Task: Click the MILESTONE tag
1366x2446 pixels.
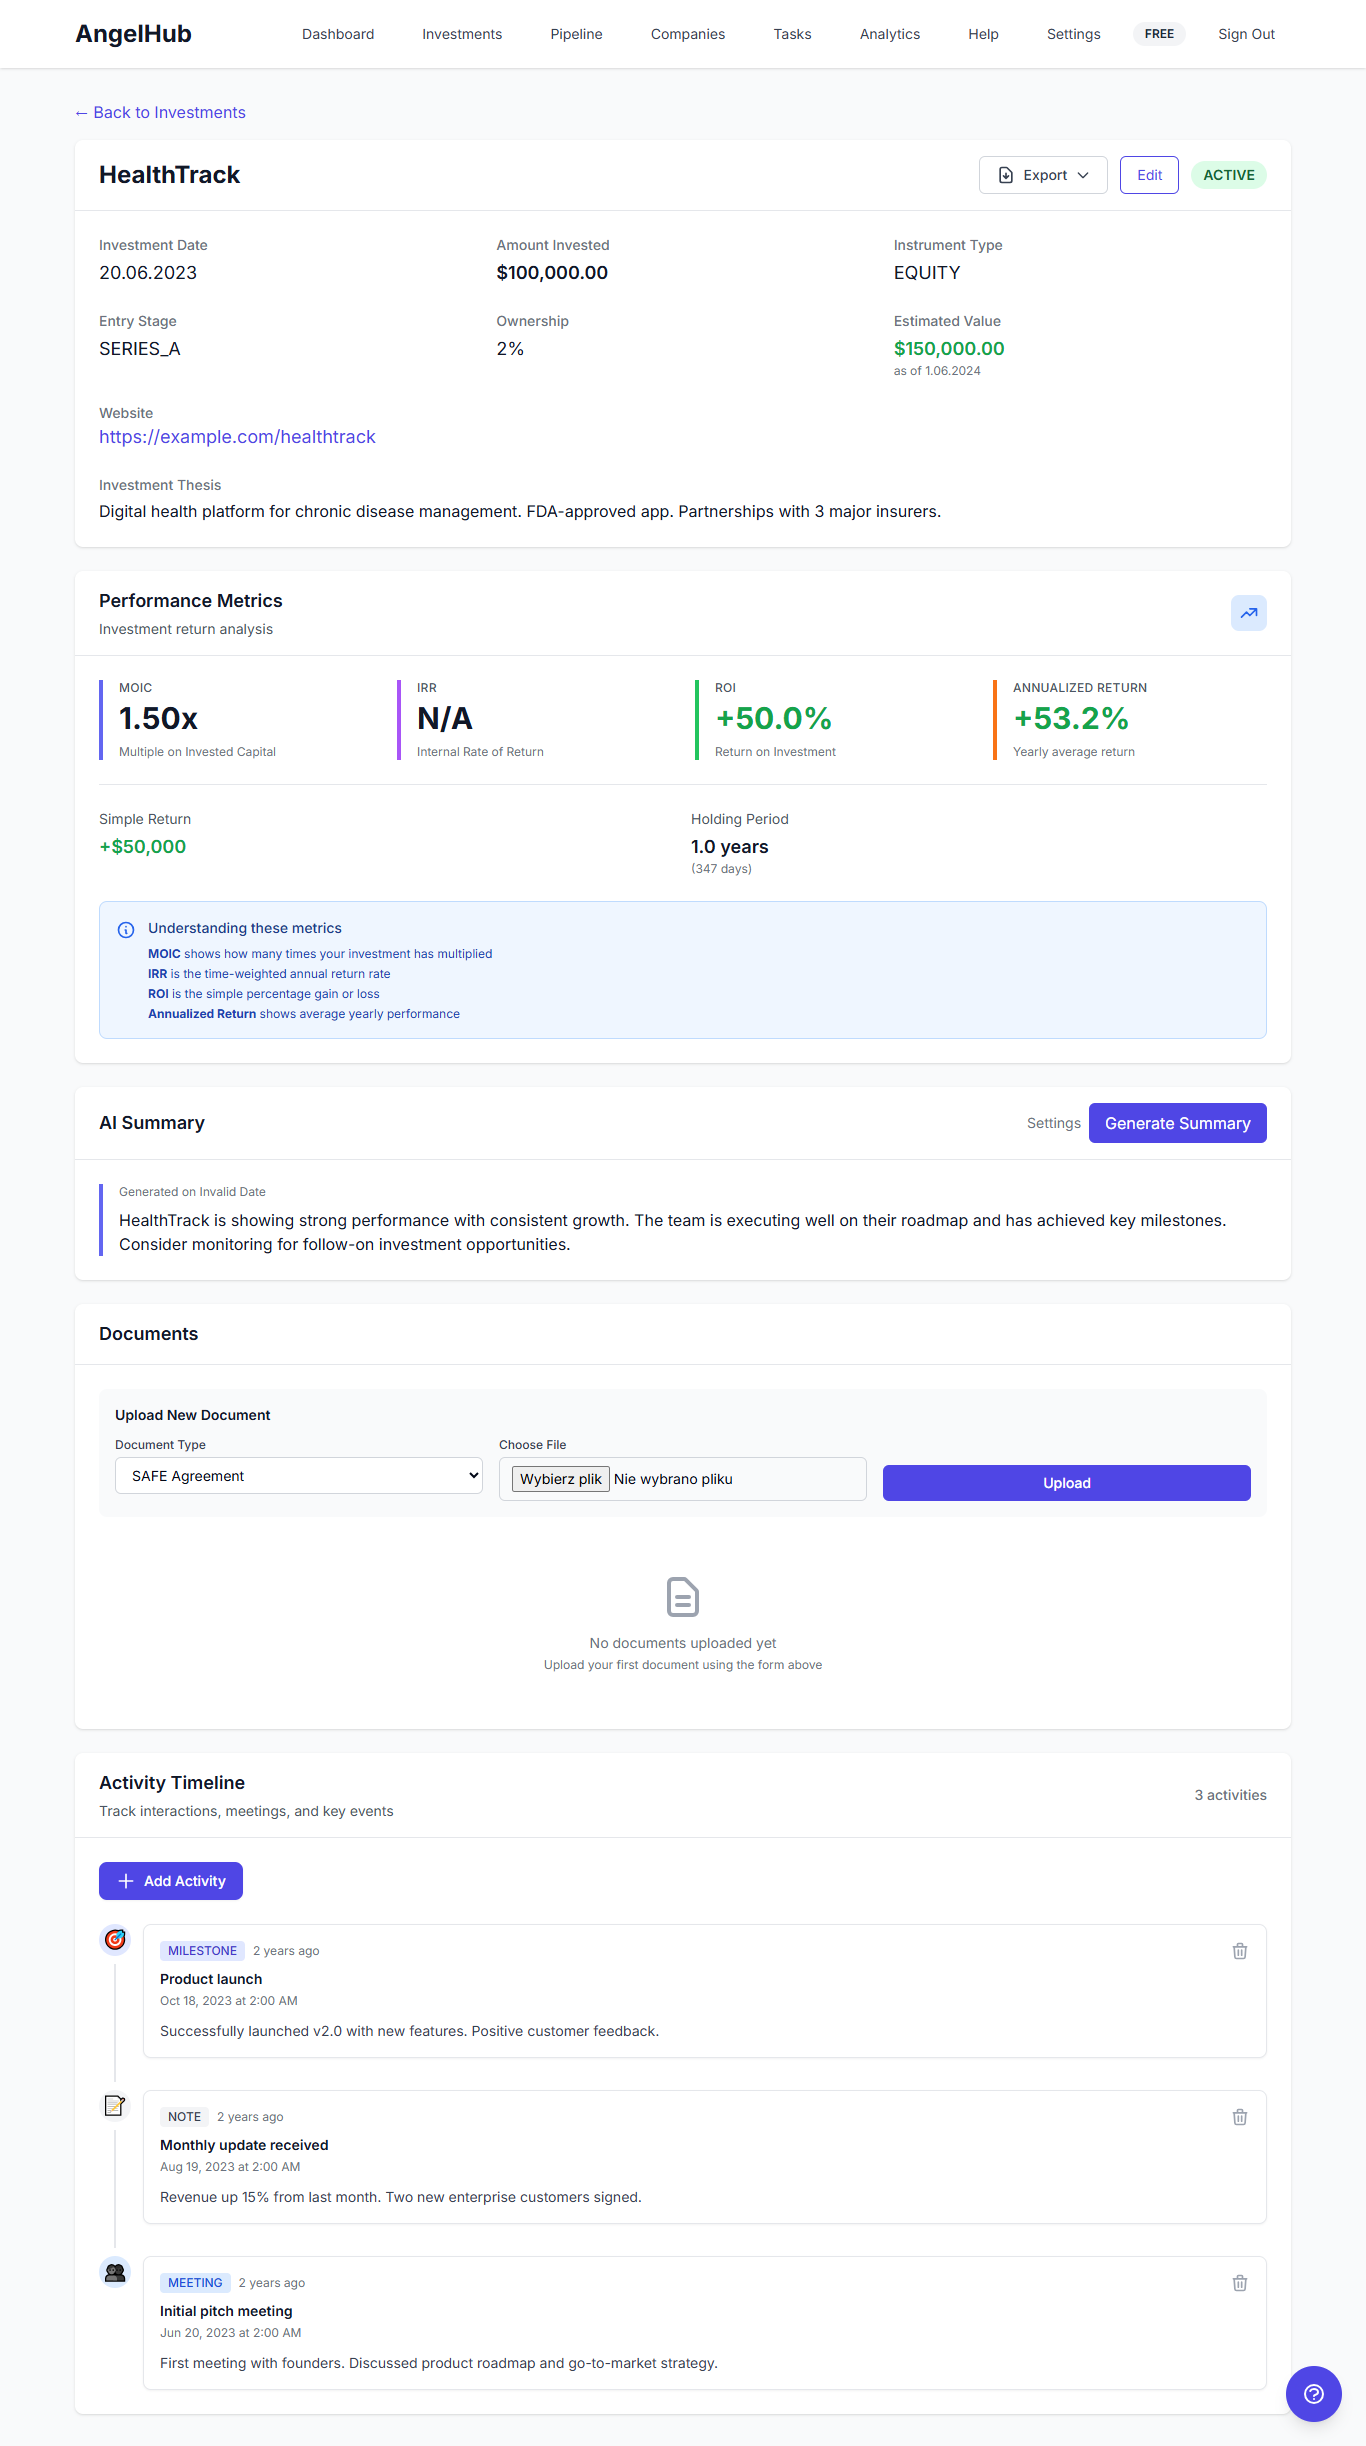Action: point(202,1951)
